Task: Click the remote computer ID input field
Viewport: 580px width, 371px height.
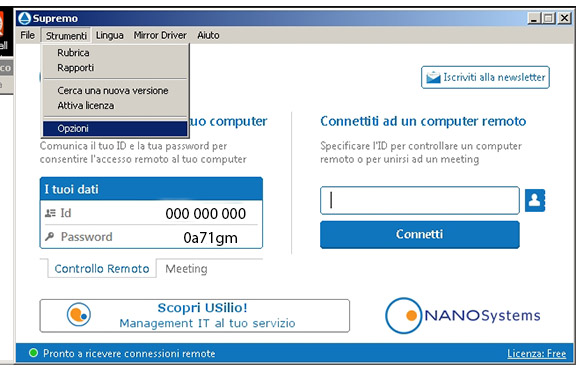Action: 420,200
